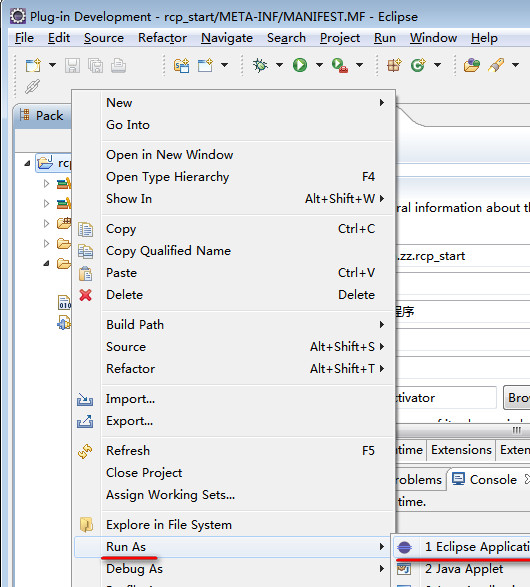Click the Print toolbar icon
The height and width of the screenshot is (587, 530).
[x=118, y=66]
